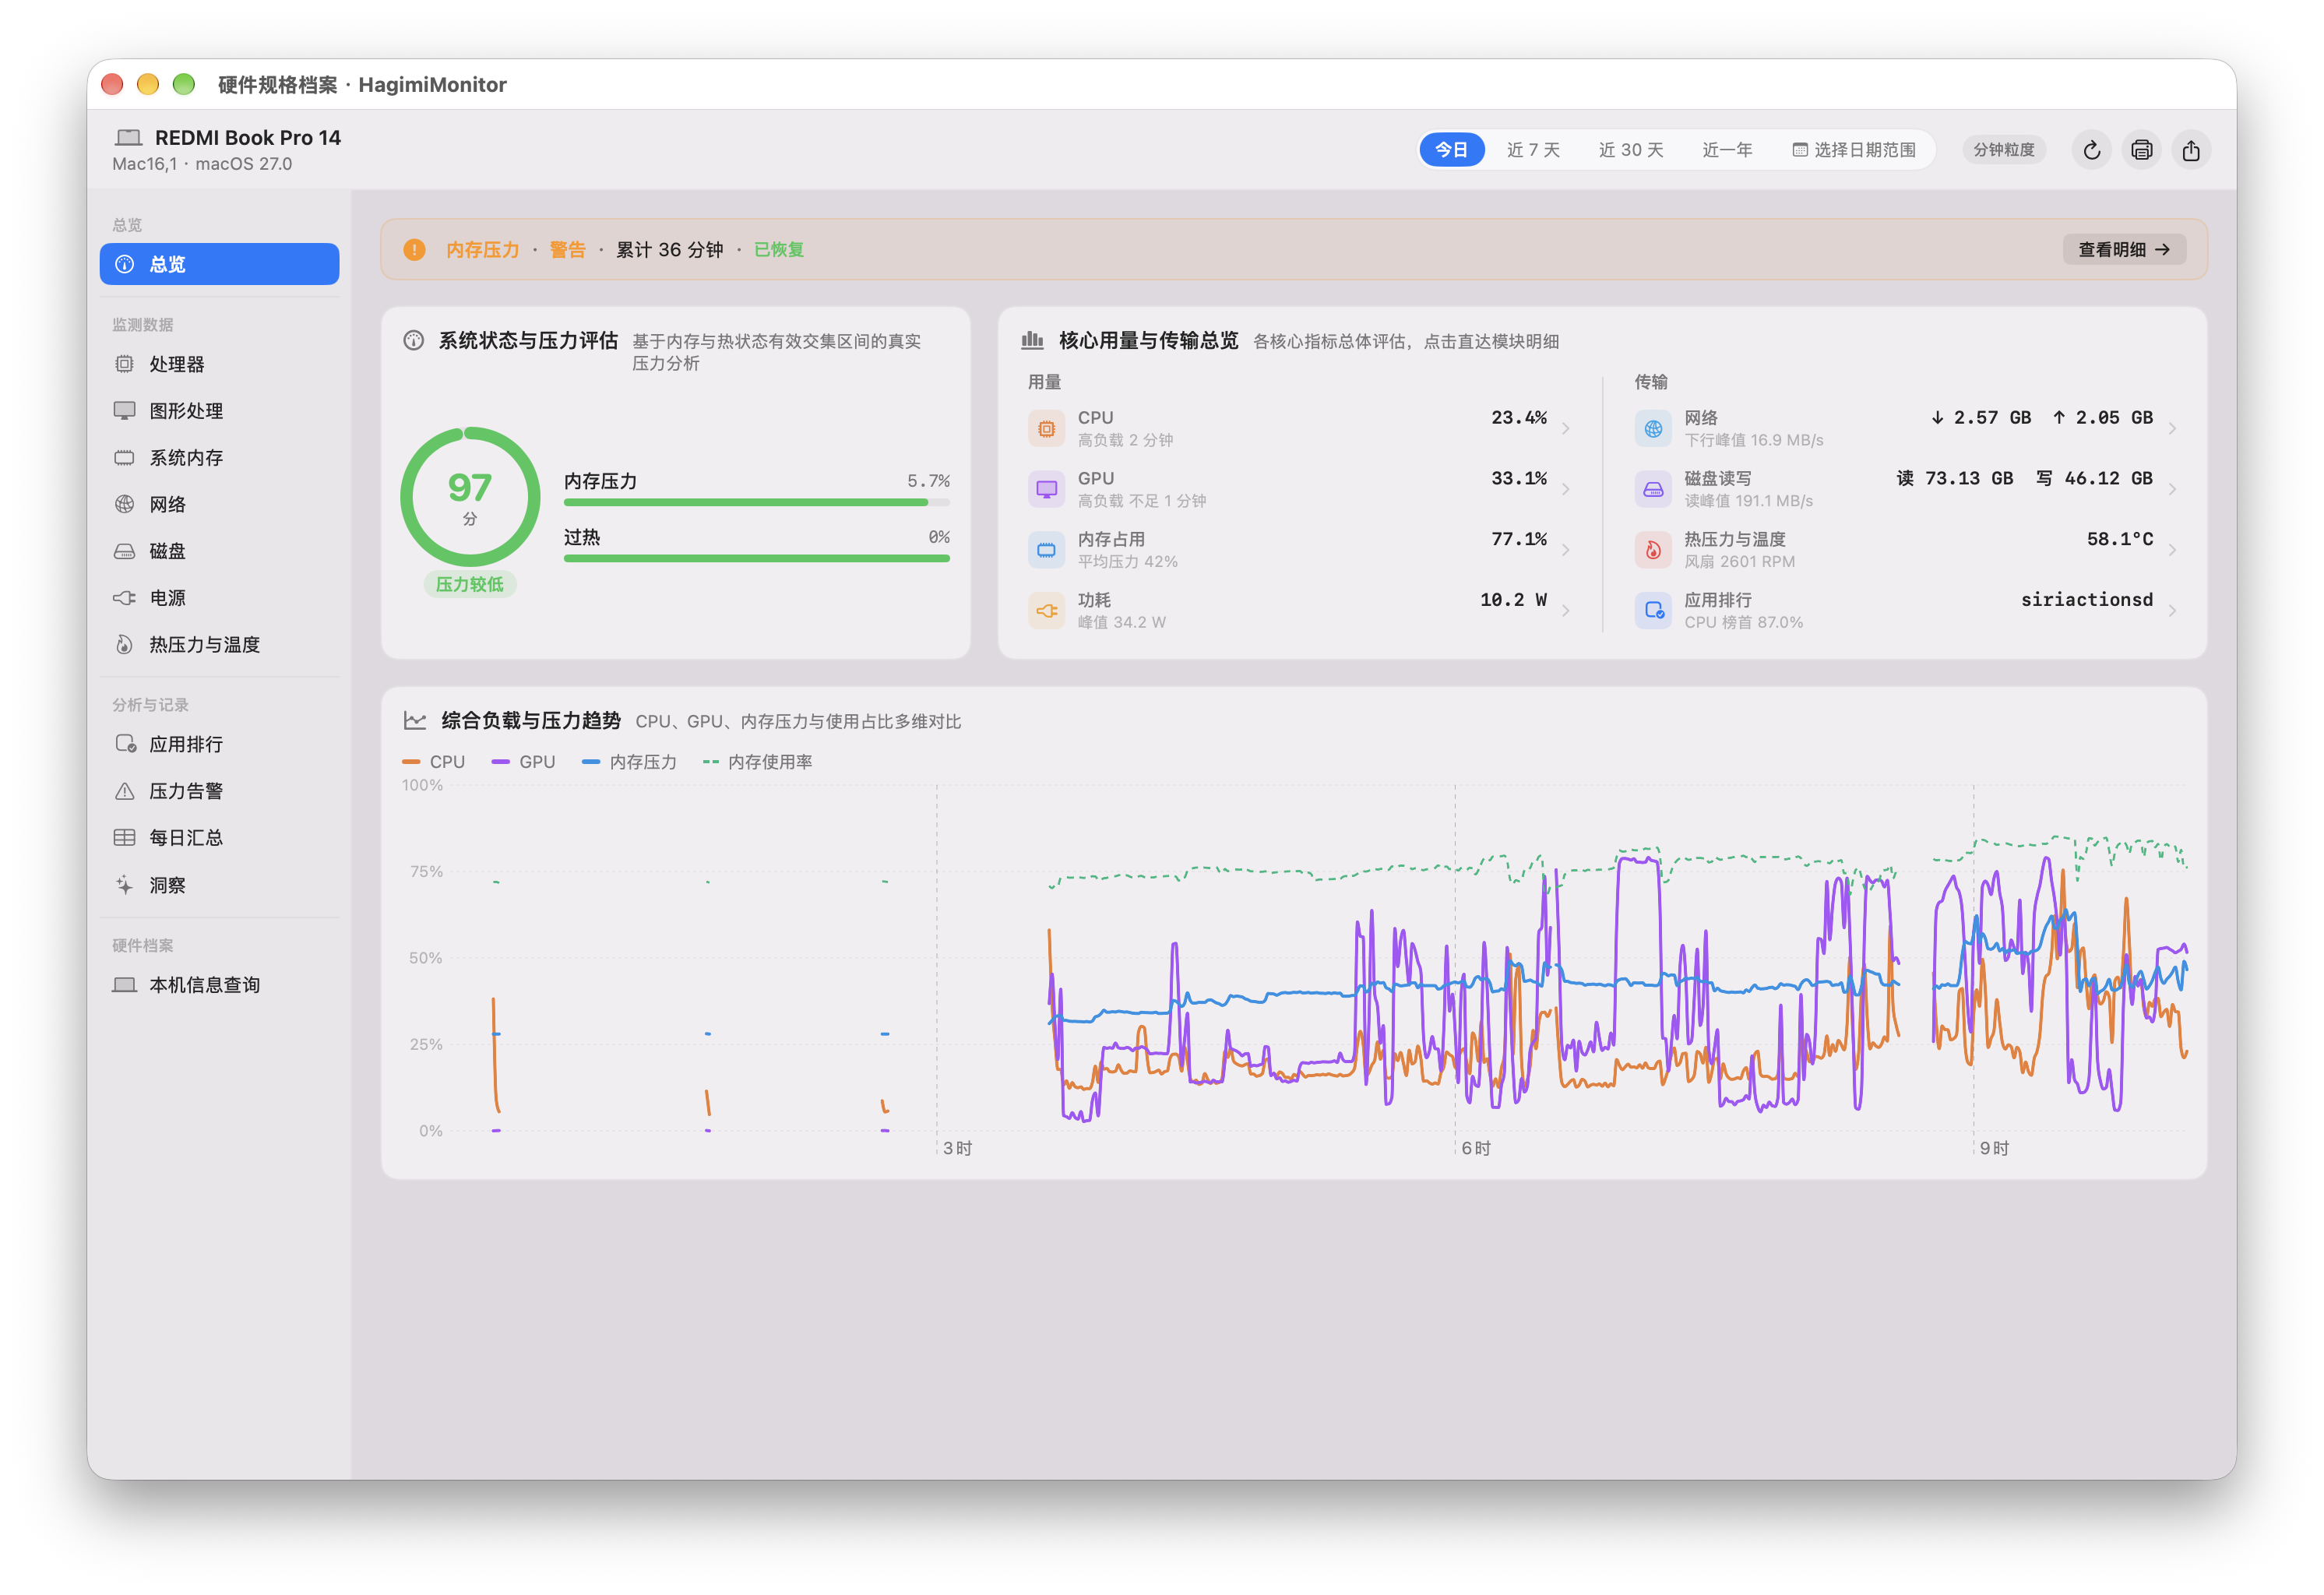Select the 今日 time range tab
This screenshot has width=2324, height=1595.
point(1451,150)
